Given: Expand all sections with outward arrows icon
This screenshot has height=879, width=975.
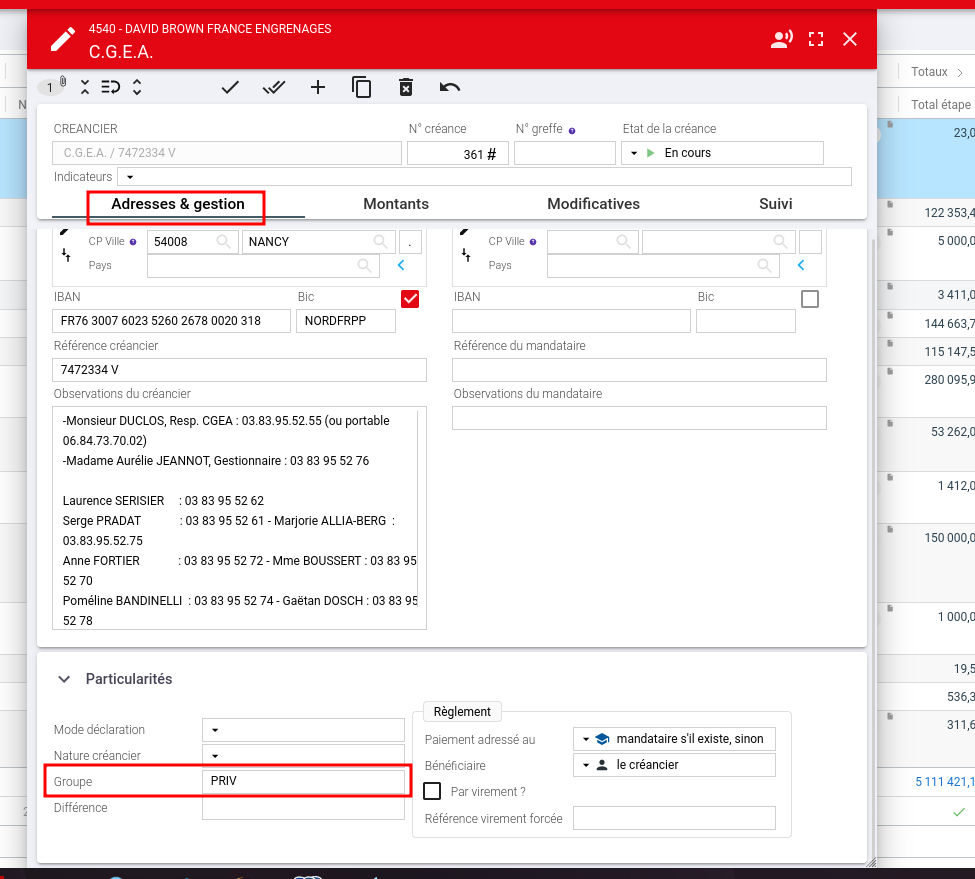Looking at the screenshot, I should tap(137, 87).
